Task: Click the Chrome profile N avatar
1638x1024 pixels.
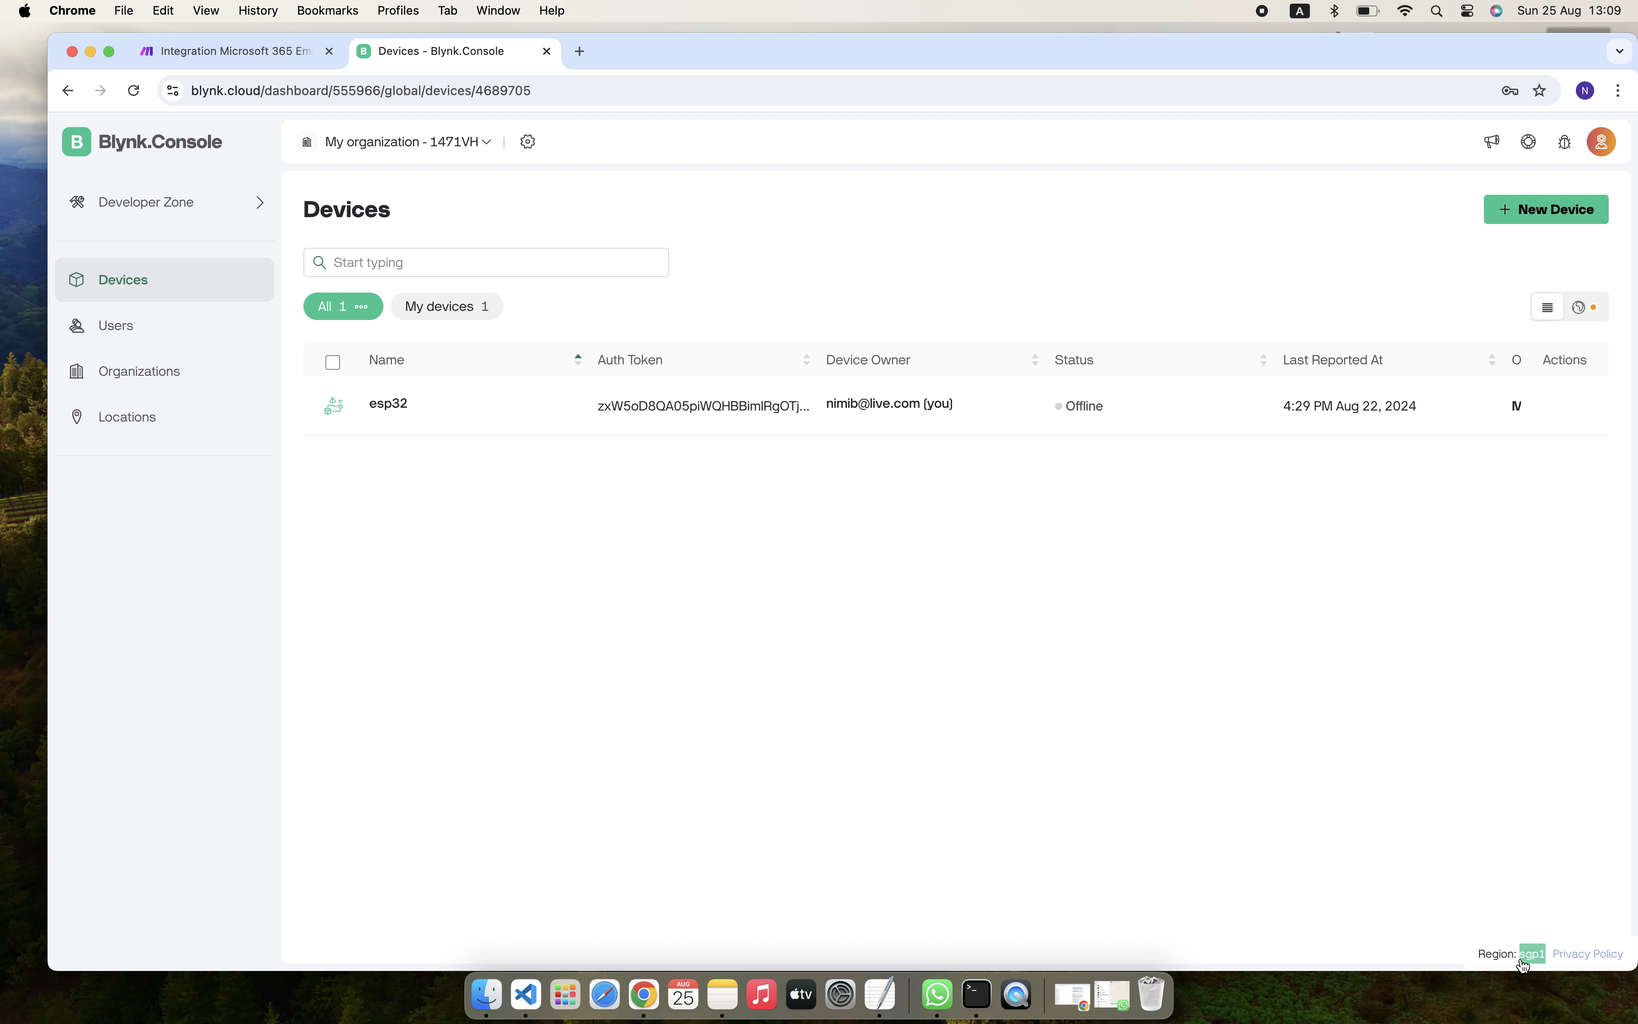Action: [x=1584, y=91]
